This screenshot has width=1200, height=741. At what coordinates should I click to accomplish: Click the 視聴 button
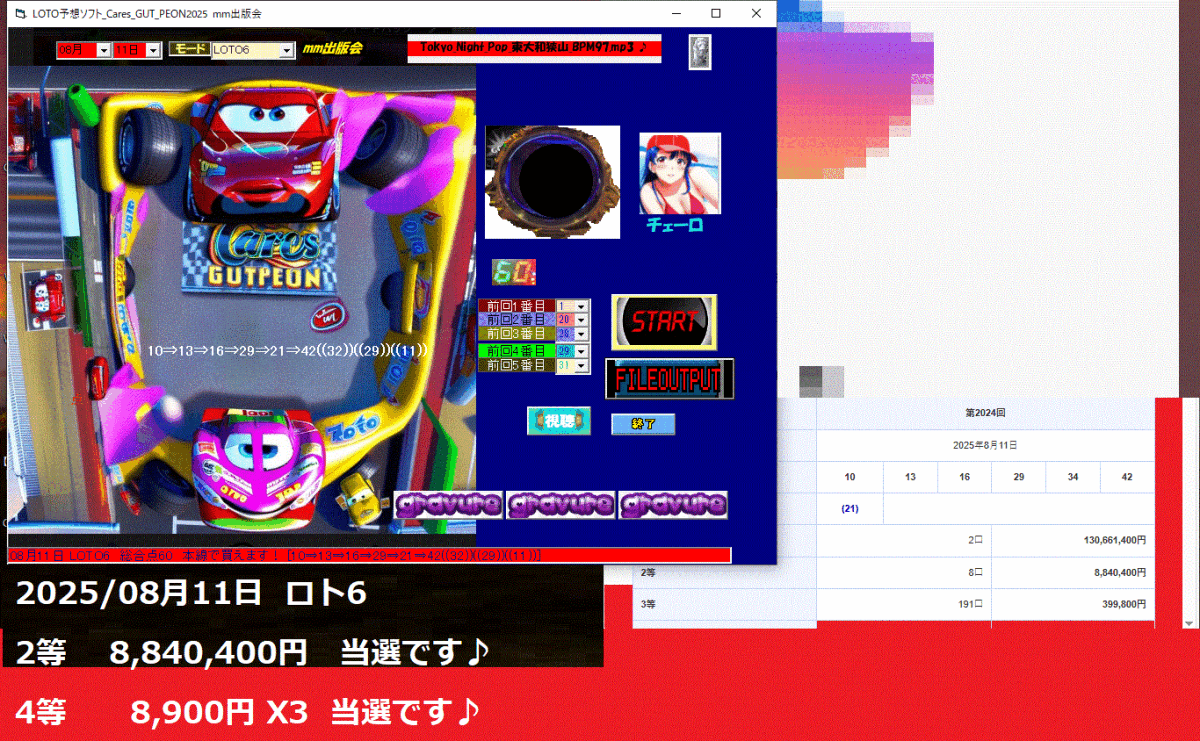pos(559,421)
